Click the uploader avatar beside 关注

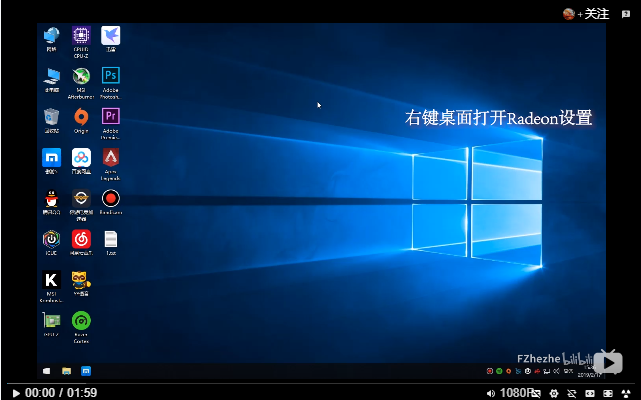[569, 14]
